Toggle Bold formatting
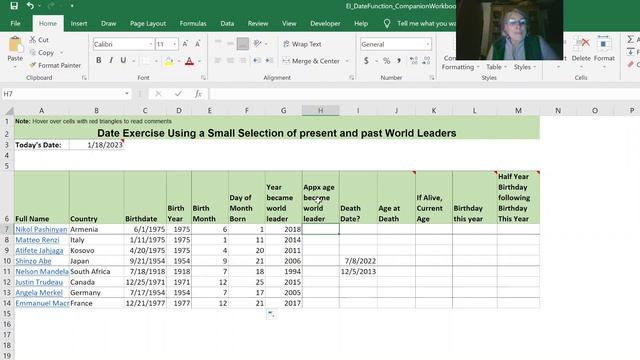The height and width of the screenshot is (360, 640). 98,61
